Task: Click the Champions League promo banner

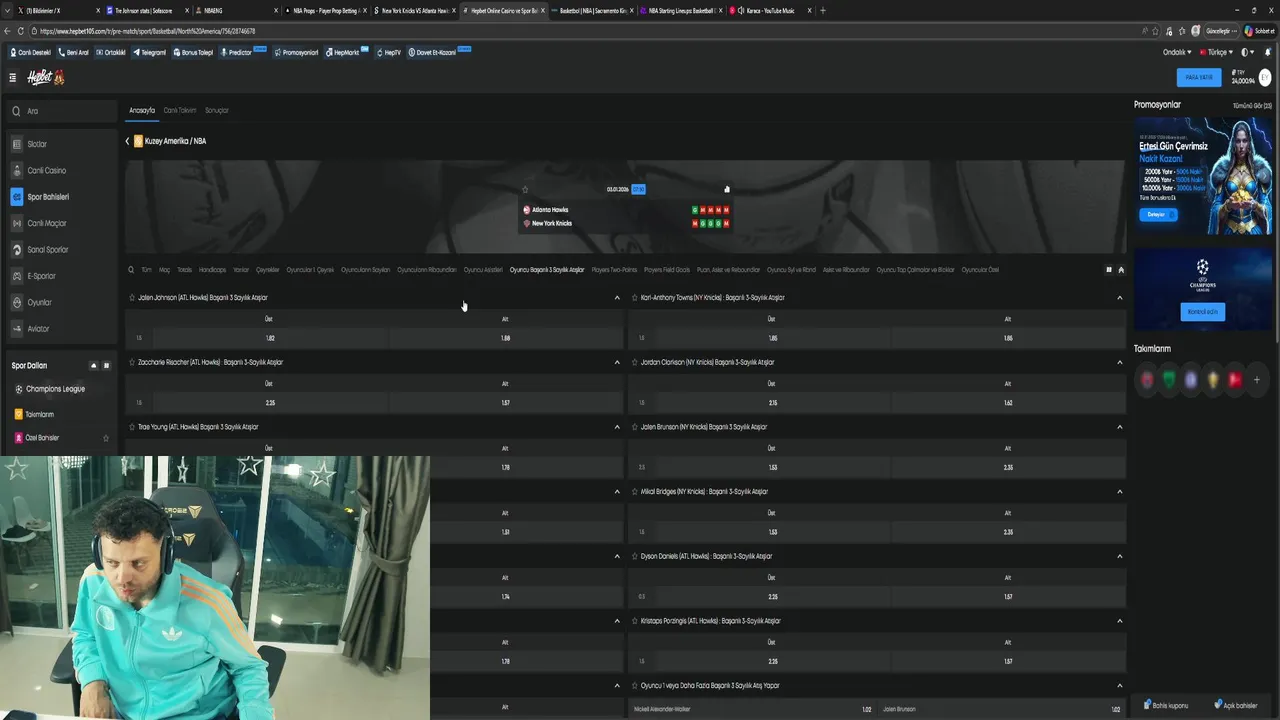Action: [1203, 290]
